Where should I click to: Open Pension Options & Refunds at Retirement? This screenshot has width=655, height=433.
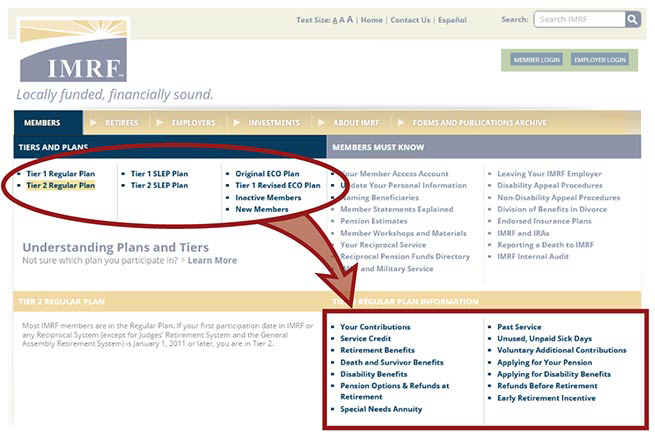[x=394, y=392]
